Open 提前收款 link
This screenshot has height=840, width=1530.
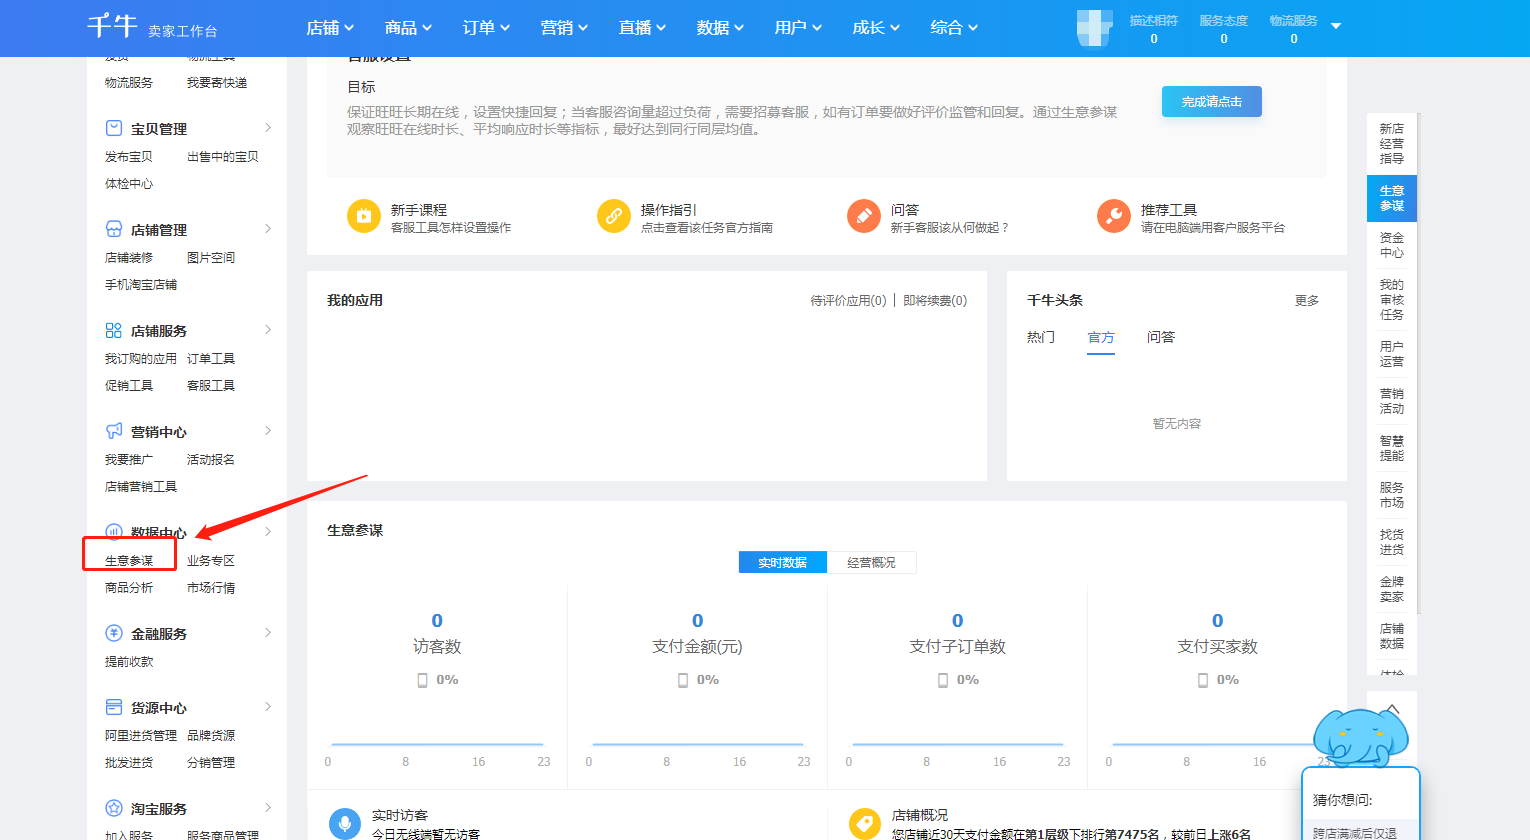tap(129, 662)
